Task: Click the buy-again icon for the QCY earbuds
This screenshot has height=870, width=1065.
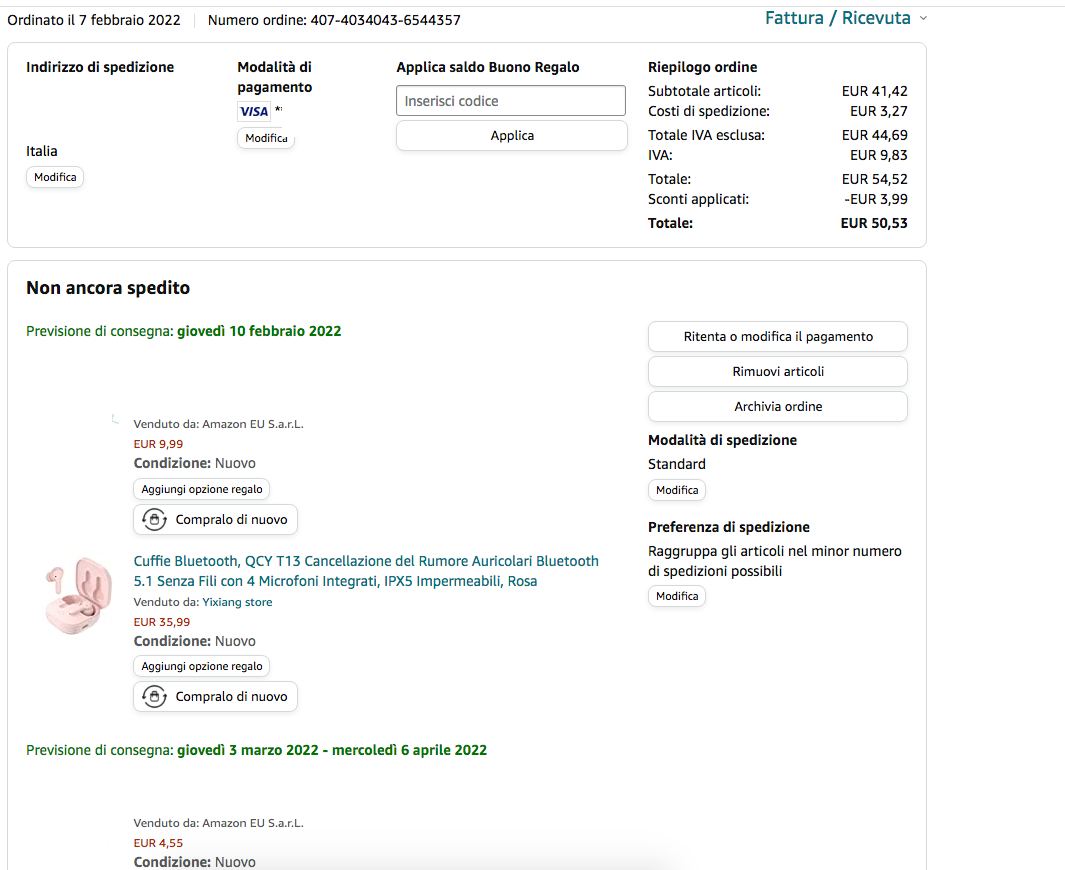Action: (x=154, y=697)
